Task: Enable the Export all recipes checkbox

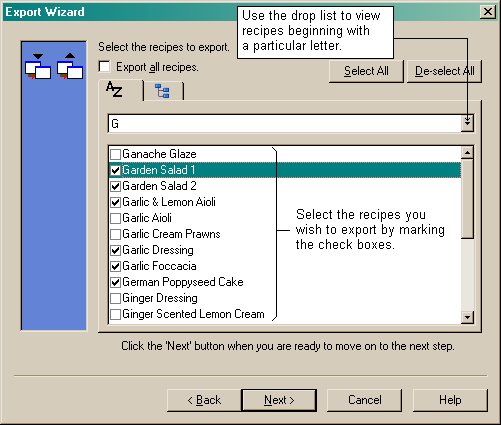Action: click(104, 66)
